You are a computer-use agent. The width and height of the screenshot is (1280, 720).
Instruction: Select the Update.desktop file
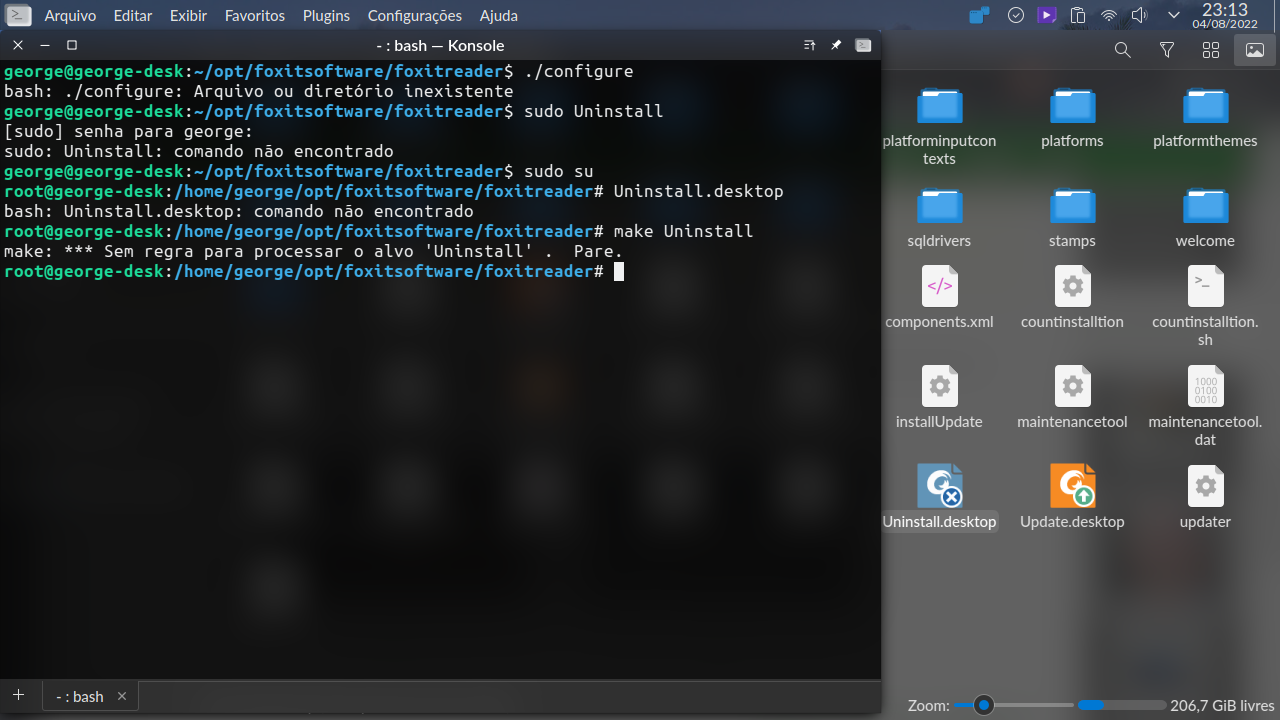pos(1072,498)
